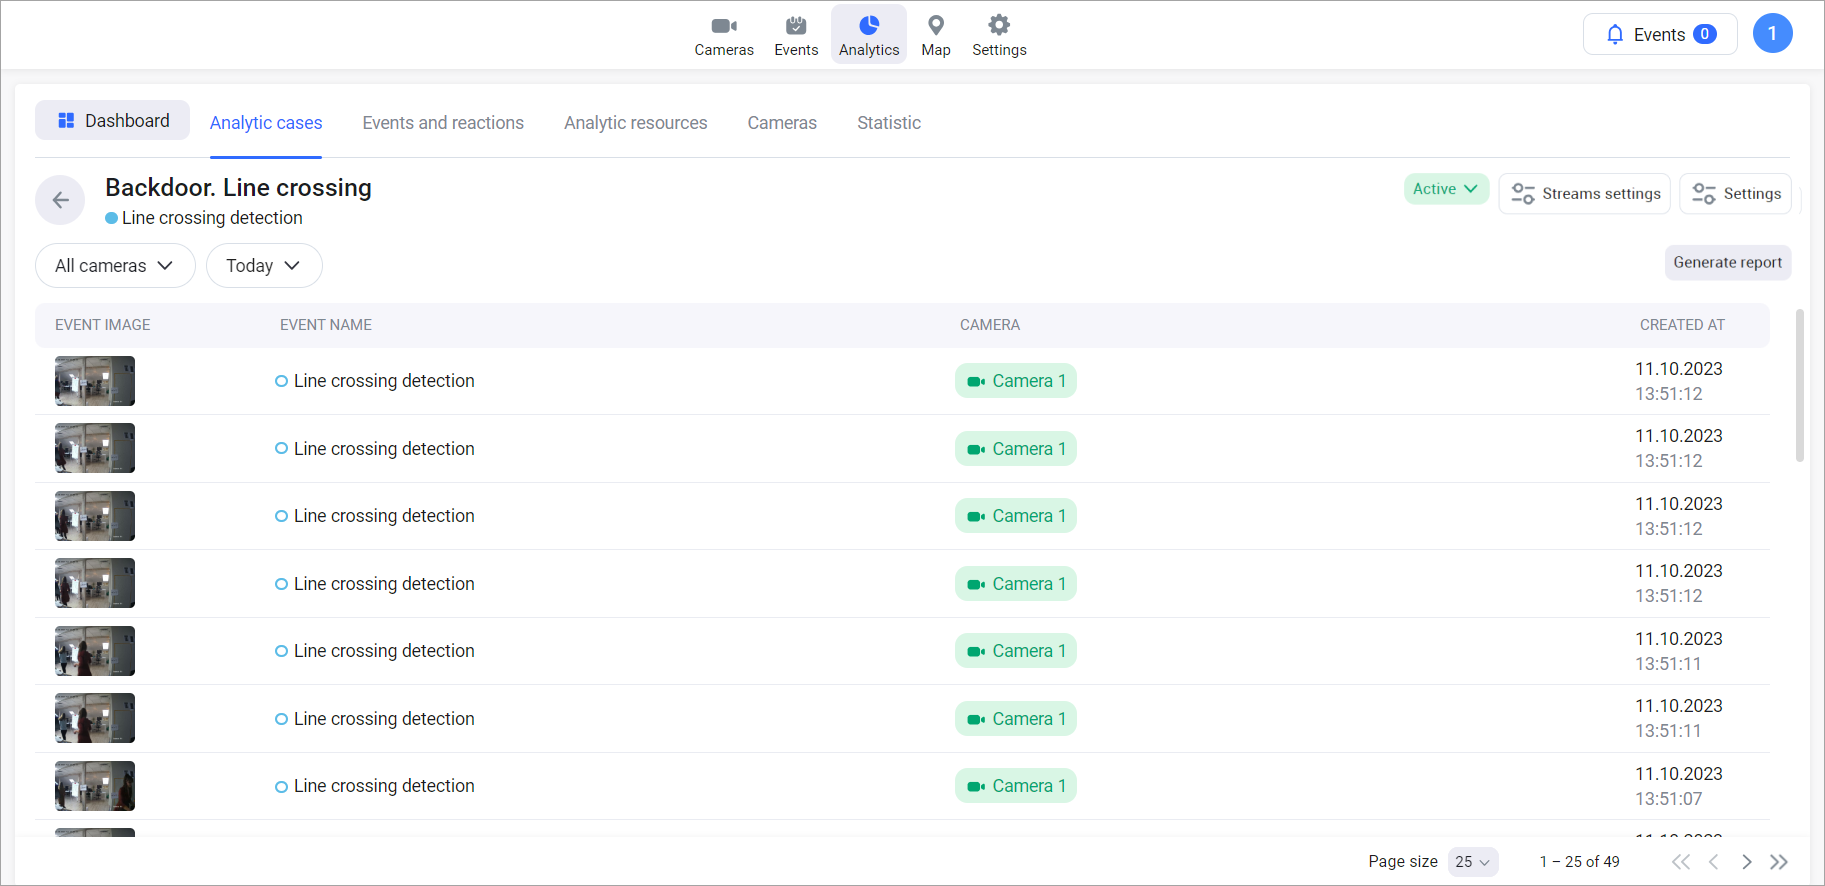Screen dimensions: 1825x886
Task: Open the Cameras section in top navigation
Action: tap(724, 35)
